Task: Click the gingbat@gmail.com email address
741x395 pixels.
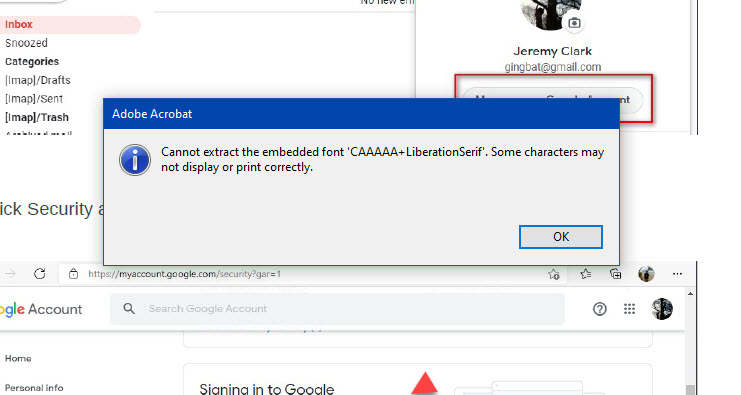Action: tap(552, 67)
